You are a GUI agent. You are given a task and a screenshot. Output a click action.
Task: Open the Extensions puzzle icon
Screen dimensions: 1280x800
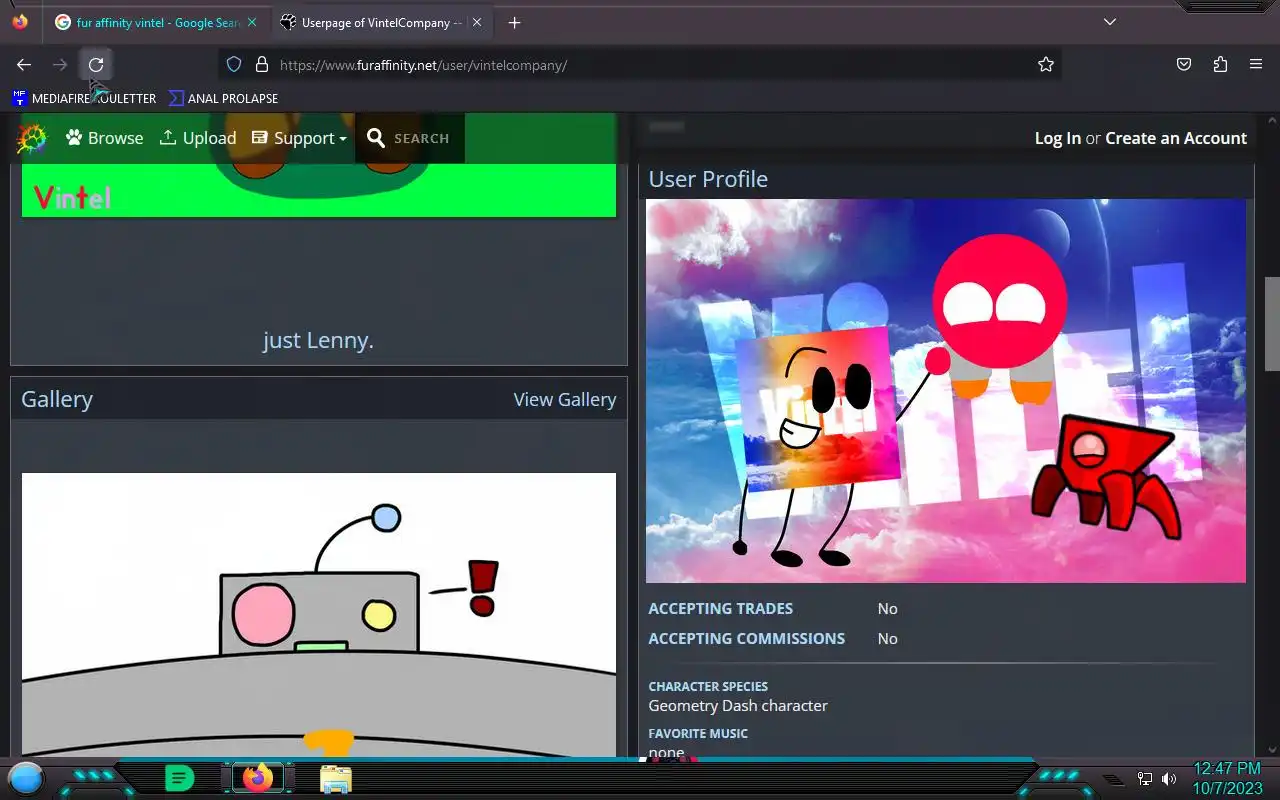point(1220,65)
